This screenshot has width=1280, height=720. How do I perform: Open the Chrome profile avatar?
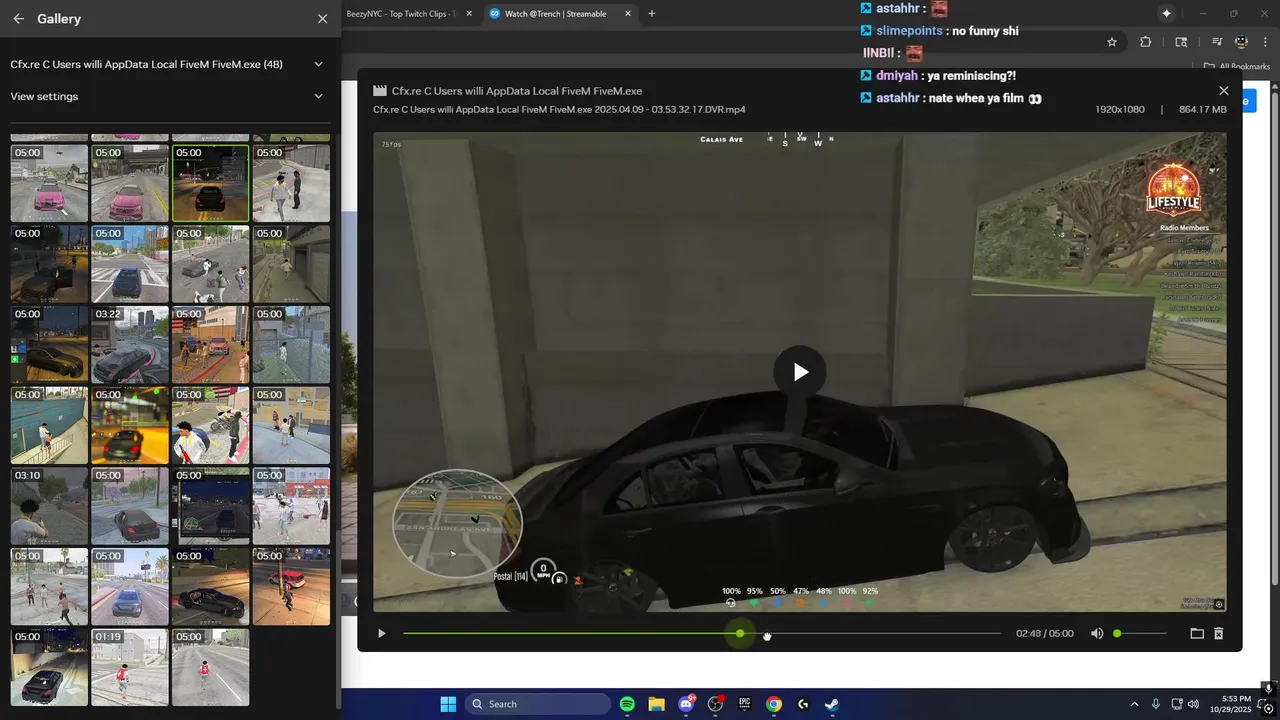pyautogui.click(x=1241, y=42)
